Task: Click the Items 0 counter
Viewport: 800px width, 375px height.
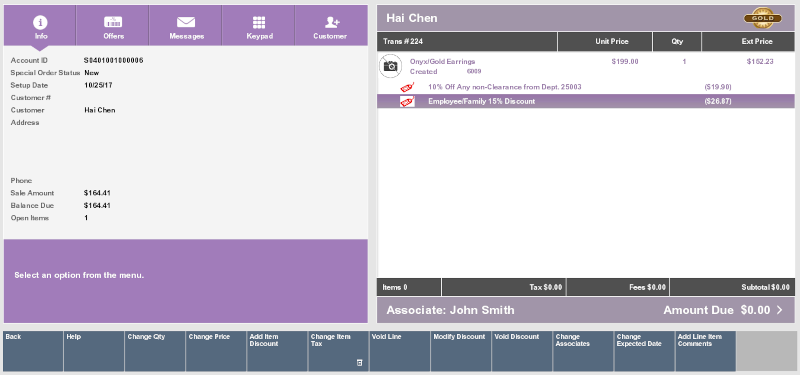Action: [409, 287]
